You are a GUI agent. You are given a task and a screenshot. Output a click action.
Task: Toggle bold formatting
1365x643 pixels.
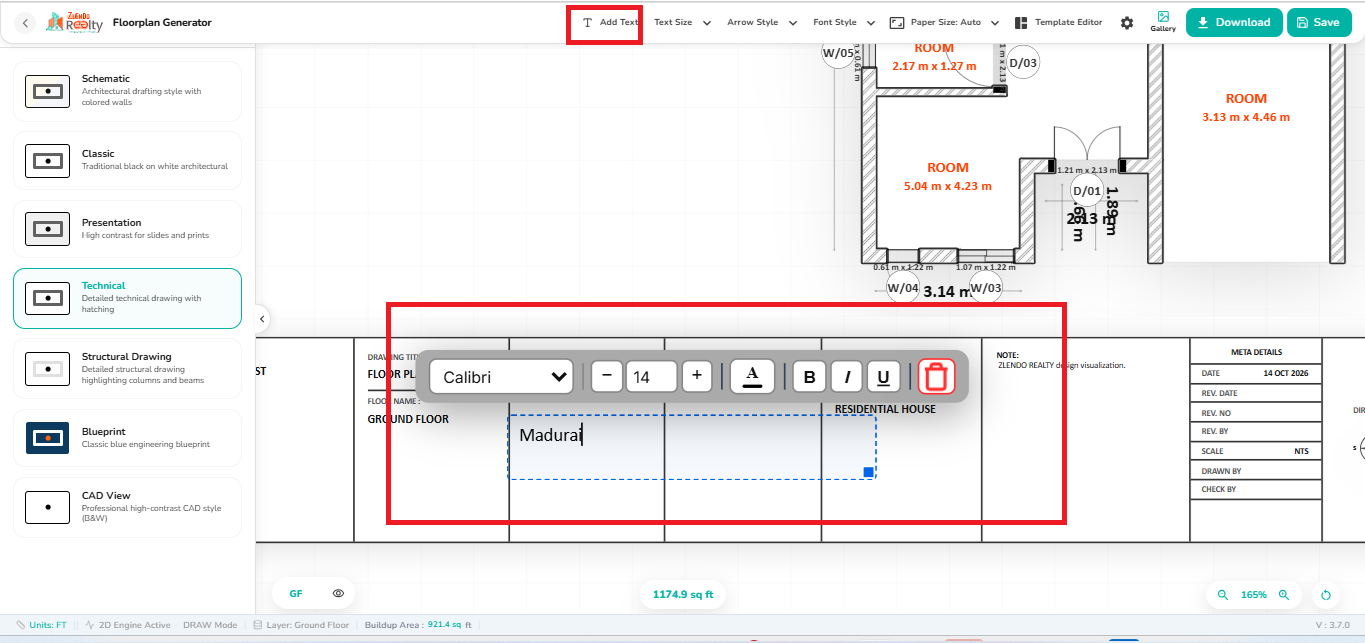click(x=809, y=377)
